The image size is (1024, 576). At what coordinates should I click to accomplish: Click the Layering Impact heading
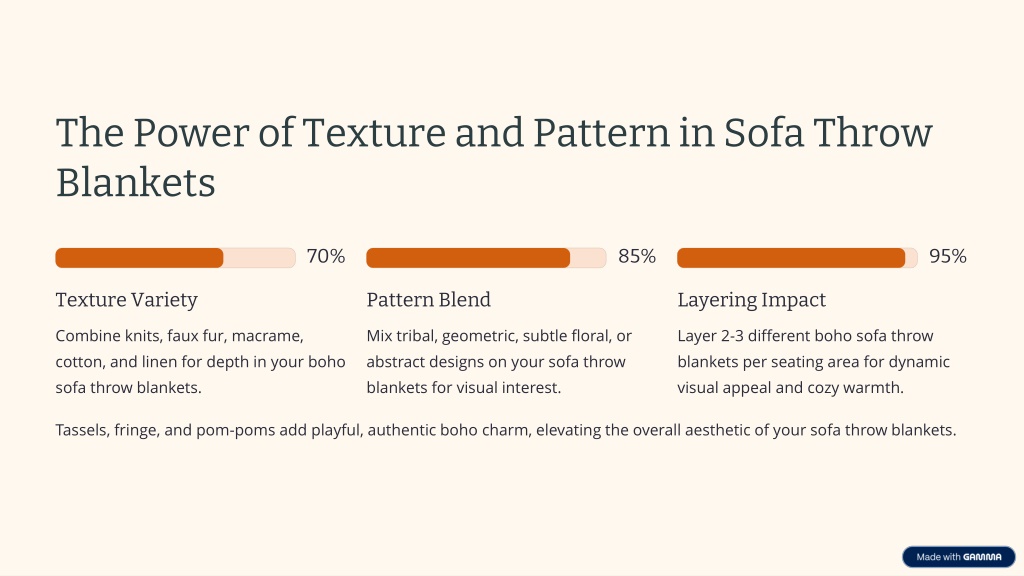coord(751,300)
